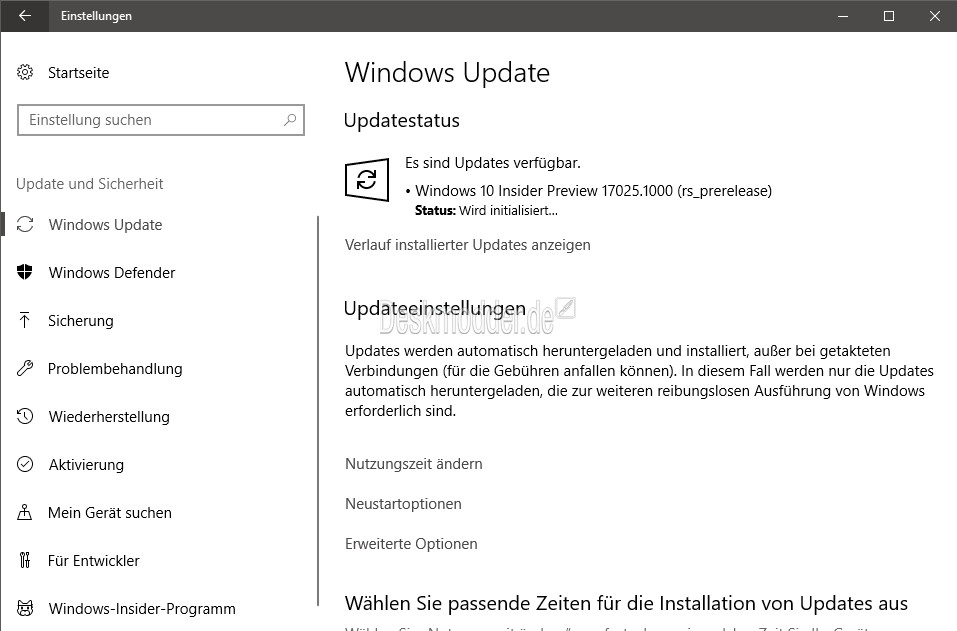Click the Wiederherstellung history icon
Viewport: 957px width, 631px height.
pyautogui.click(x=25, y=416)
